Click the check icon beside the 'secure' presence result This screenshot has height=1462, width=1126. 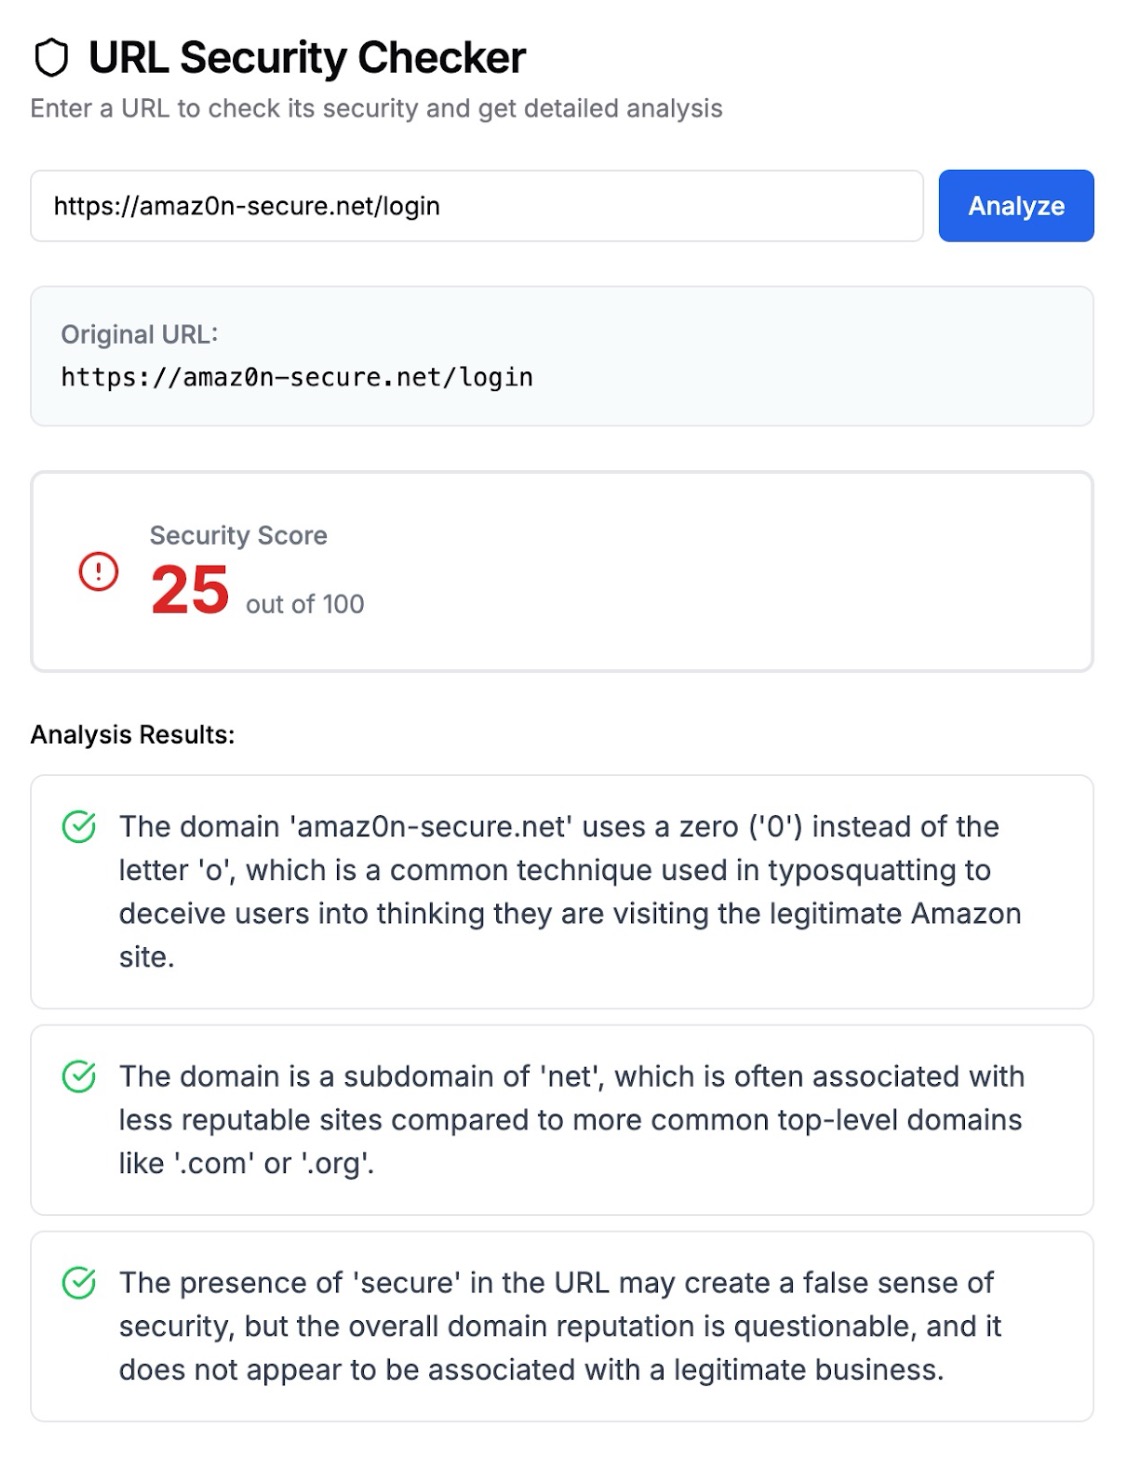pos(79,1283)
